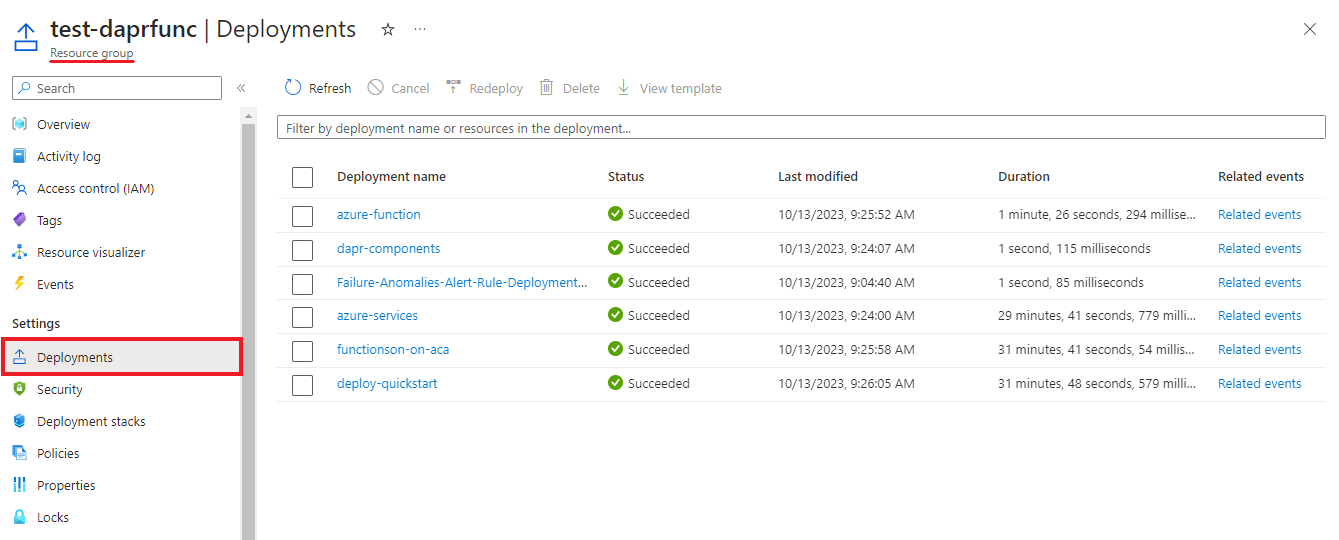Click the Redeploy toolbar icon

[x=453, y=88]
